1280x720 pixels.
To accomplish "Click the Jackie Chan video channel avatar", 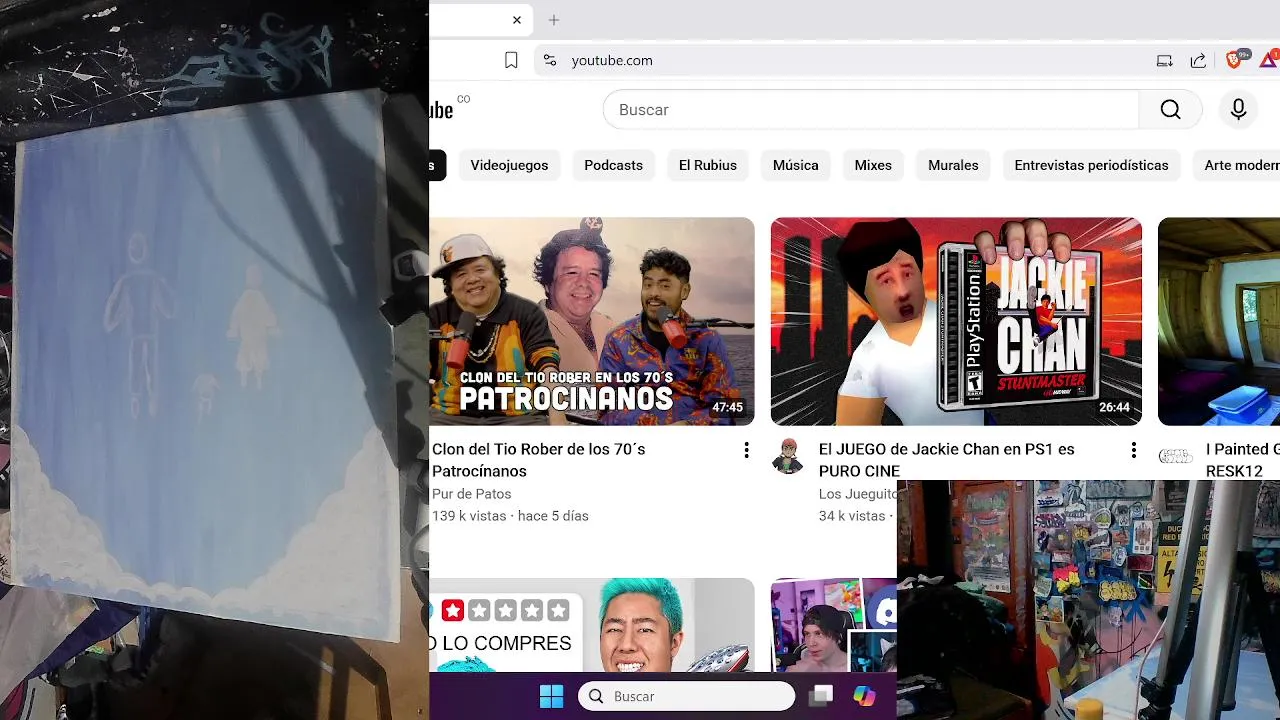I will tap(788, 456).
